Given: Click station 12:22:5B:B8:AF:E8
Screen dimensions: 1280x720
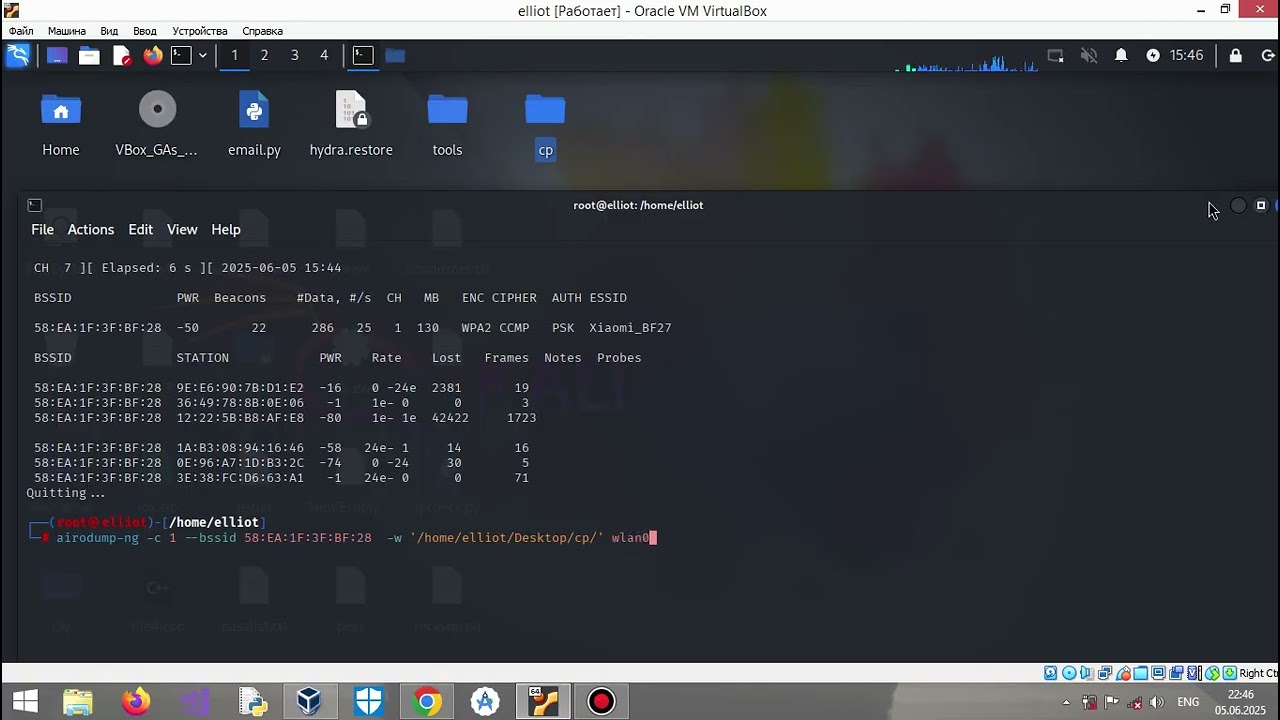Looking at the screenshot, I should [x=240, y=418].
